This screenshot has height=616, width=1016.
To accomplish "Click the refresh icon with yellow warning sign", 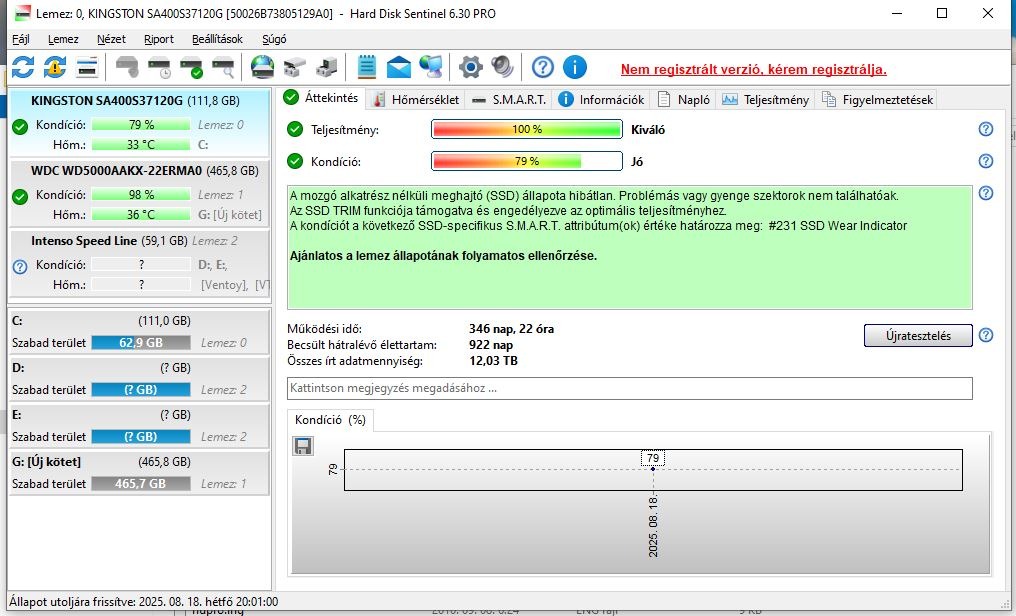I will (x=54, y=67).
